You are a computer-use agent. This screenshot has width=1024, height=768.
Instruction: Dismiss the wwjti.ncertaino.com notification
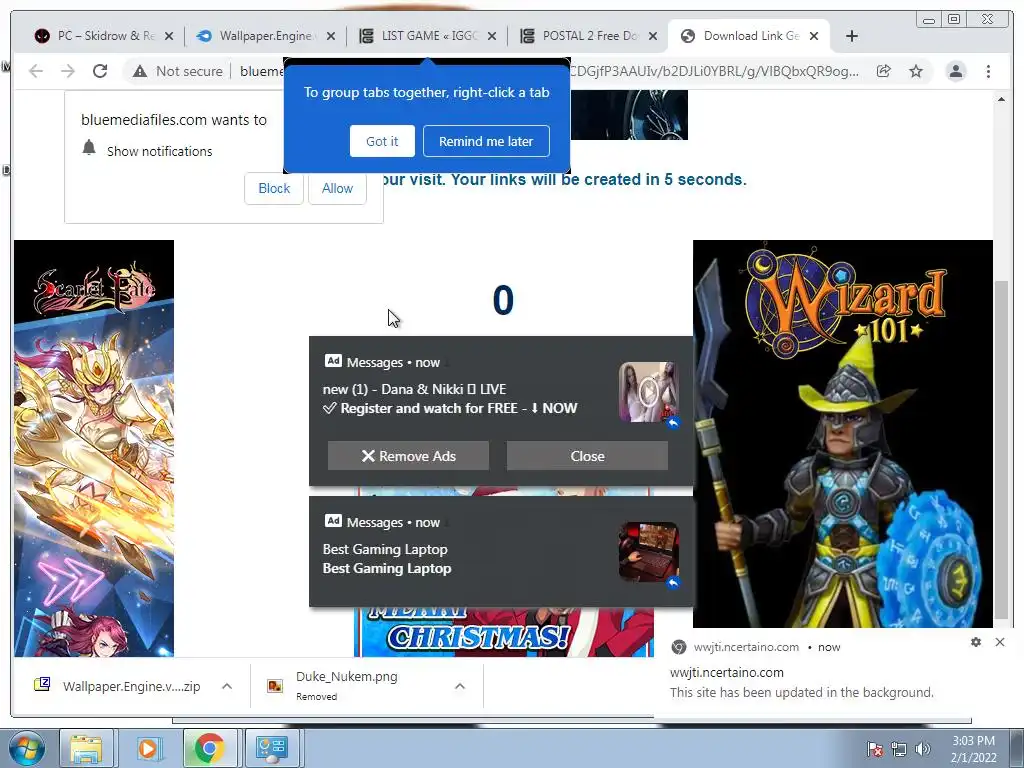[x=1000, y=642]
